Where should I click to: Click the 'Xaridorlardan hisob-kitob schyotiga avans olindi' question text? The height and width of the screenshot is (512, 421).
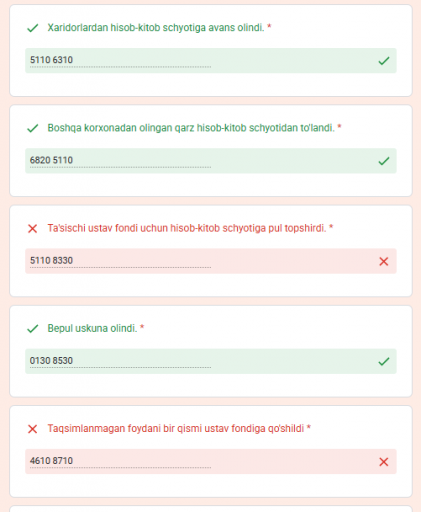156,28
